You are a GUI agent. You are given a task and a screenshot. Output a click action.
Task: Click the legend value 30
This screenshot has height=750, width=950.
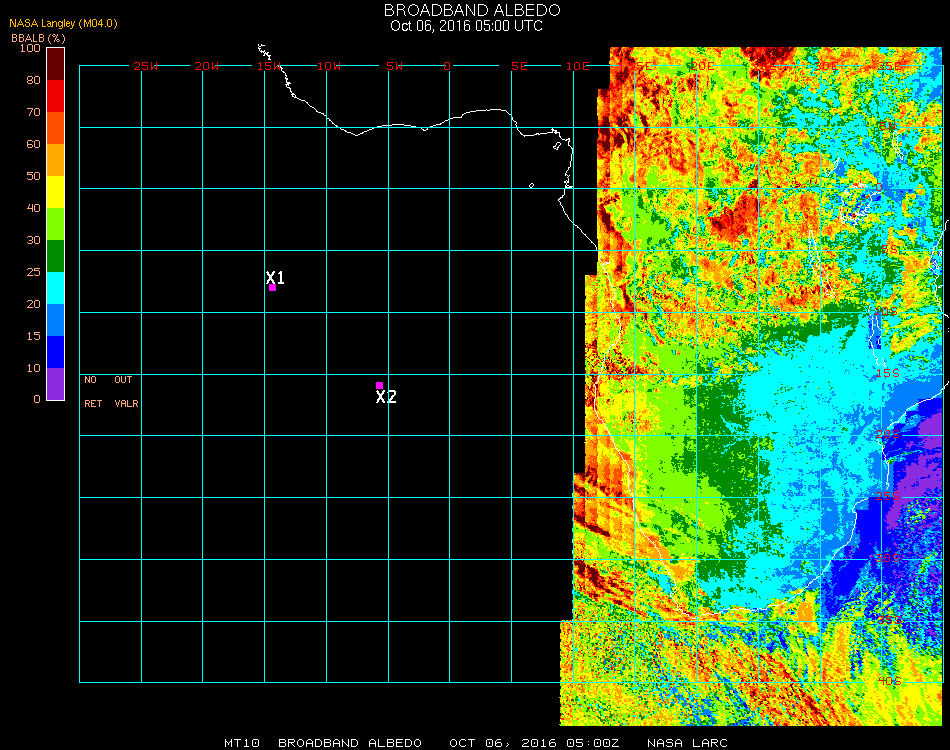(33, 240)
